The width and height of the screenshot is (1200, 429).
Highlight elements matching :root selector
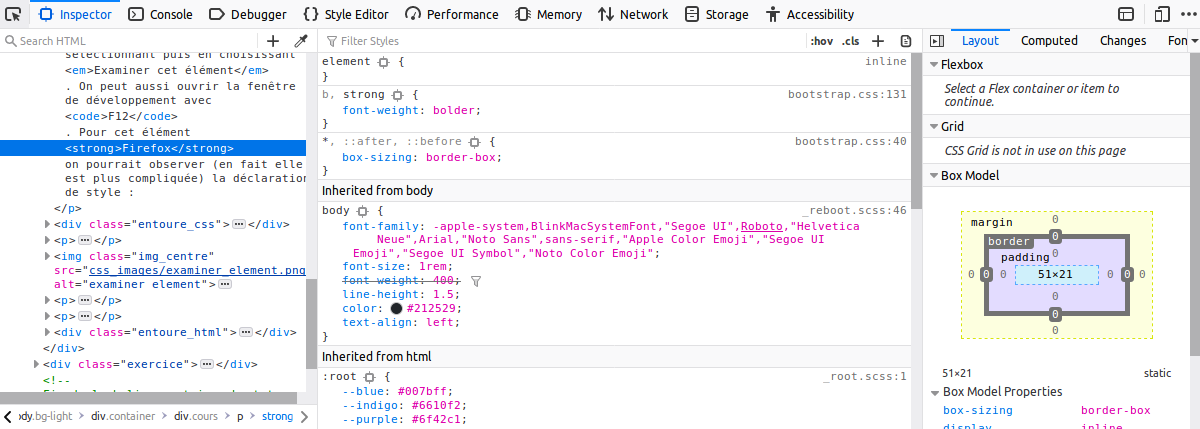(x=370, y=377)
